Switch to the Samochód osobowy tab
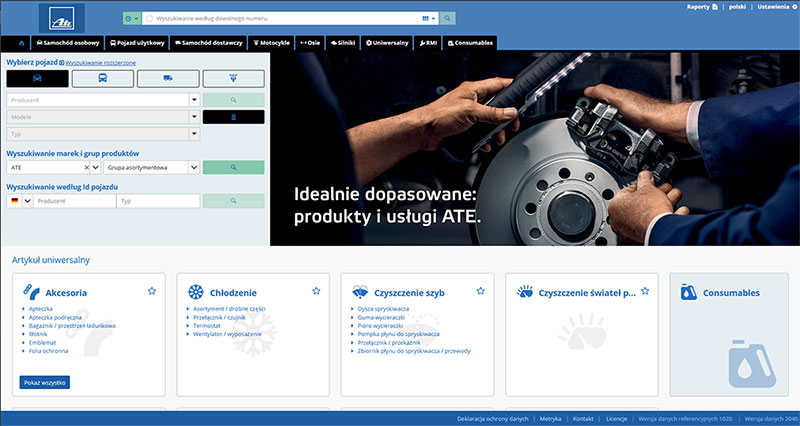Image resolution: width=800 pixels, height=426 pixels. tap(68, 43)
